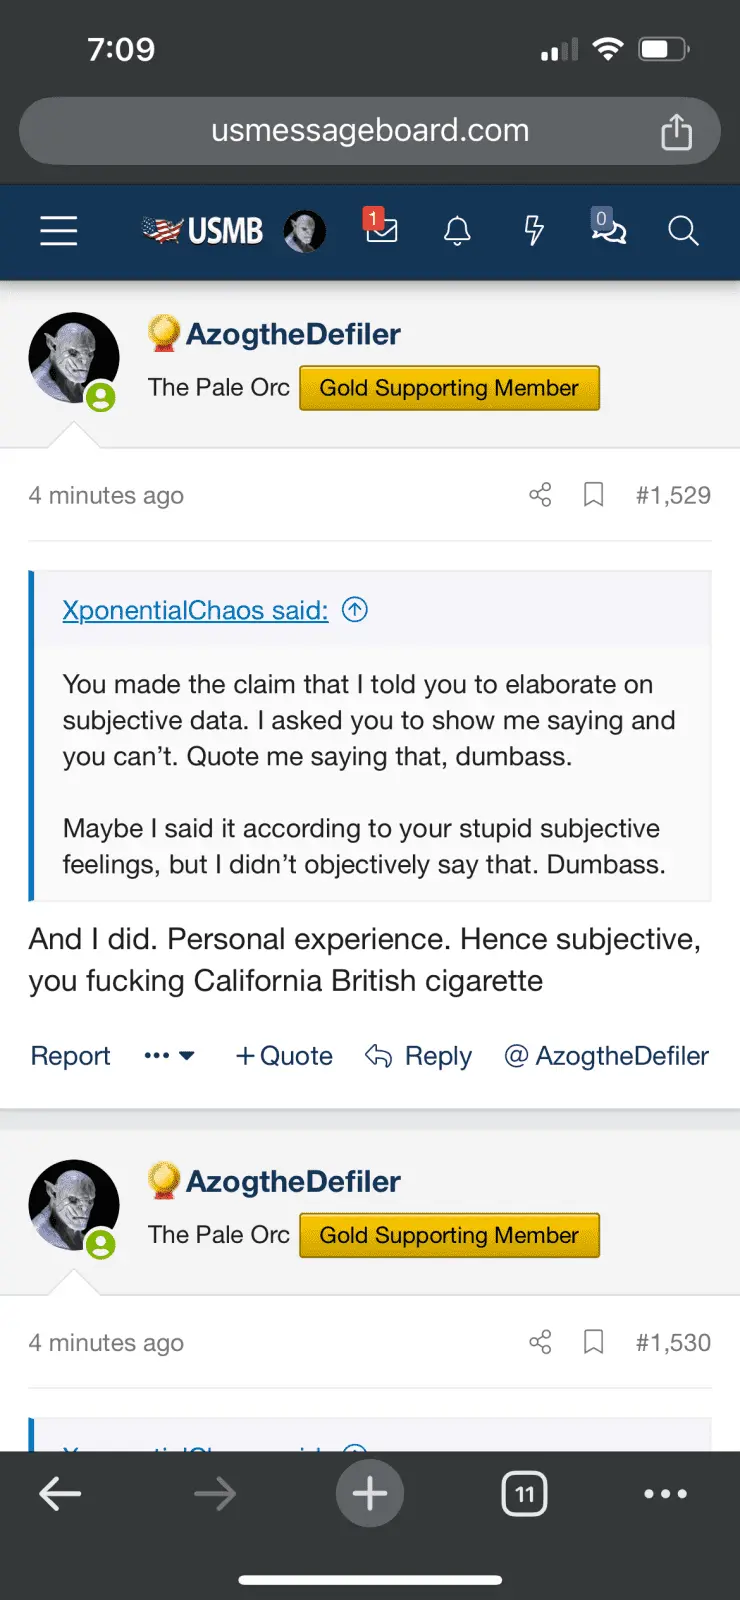Open the hamburger navigation menu

coord(59,231)
